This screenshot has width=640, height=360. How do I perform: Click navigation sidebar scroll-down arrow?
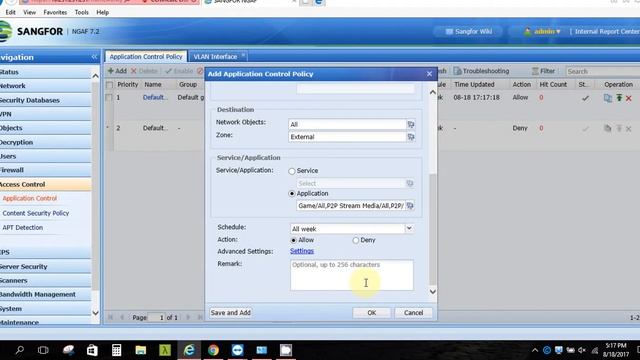point(95,313)
